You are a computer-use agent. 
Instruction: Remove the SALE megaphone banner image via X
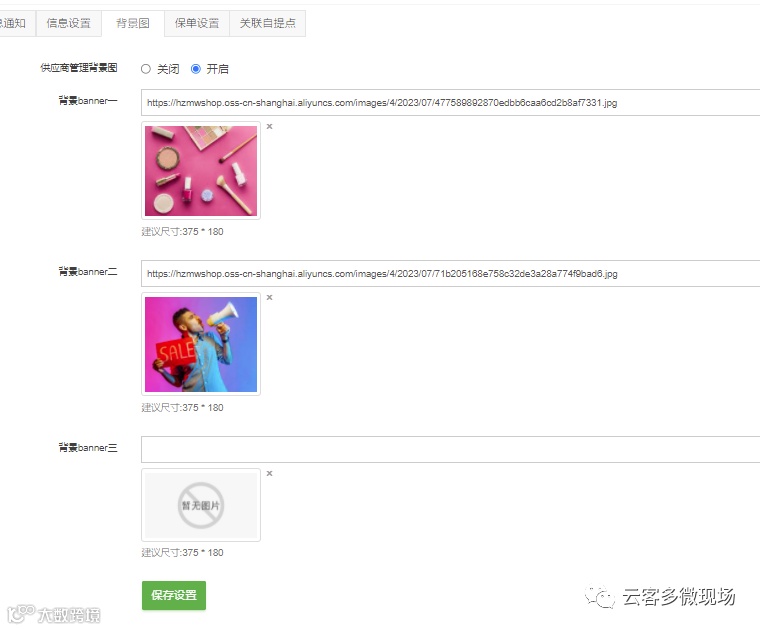coord(269,298)
